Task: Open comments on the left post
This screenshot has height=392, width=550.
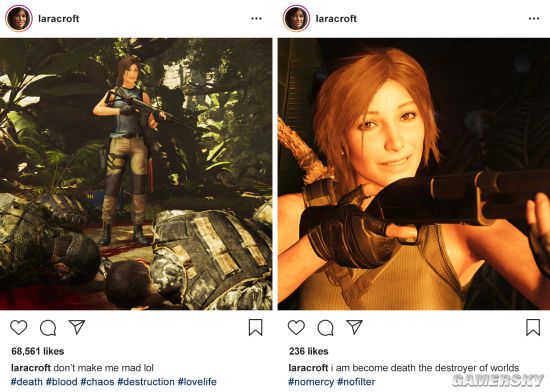Action: (x=48, y=328)
